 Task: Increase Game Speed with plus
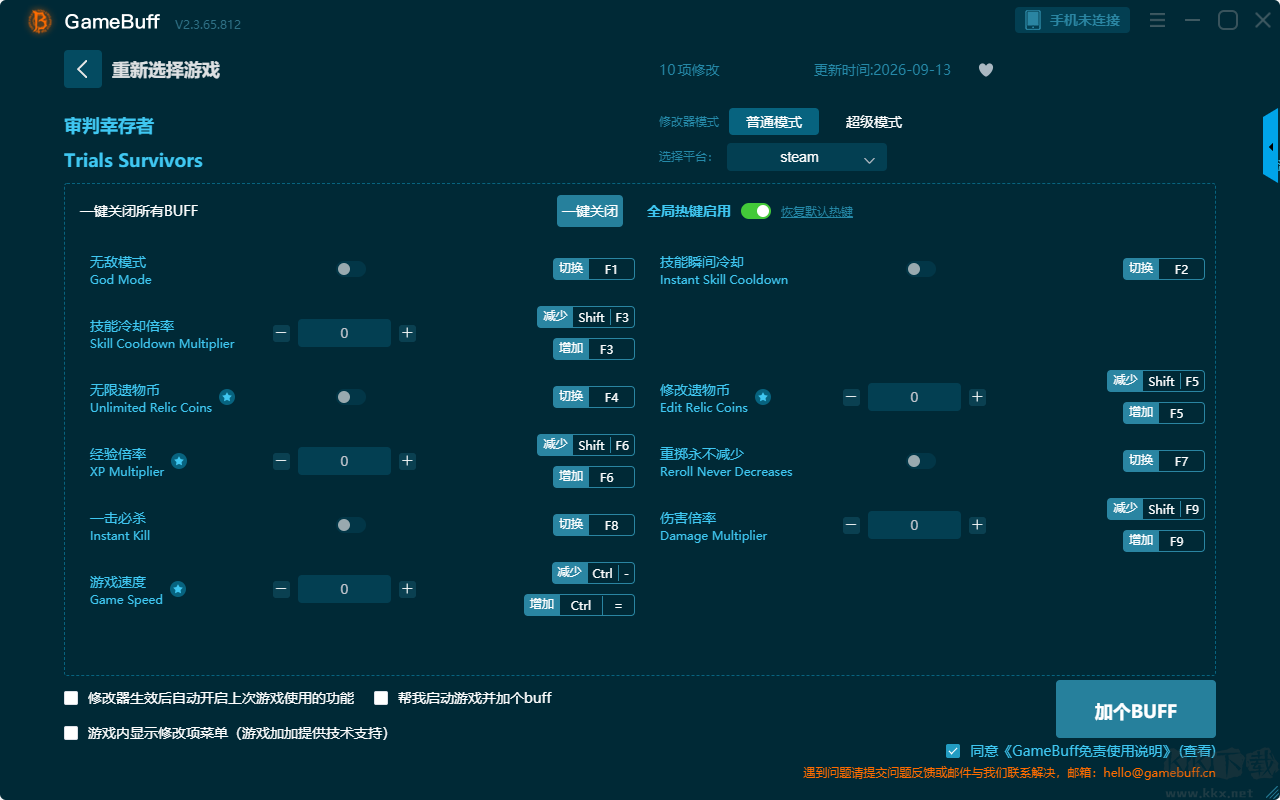[x=407, y=589]
